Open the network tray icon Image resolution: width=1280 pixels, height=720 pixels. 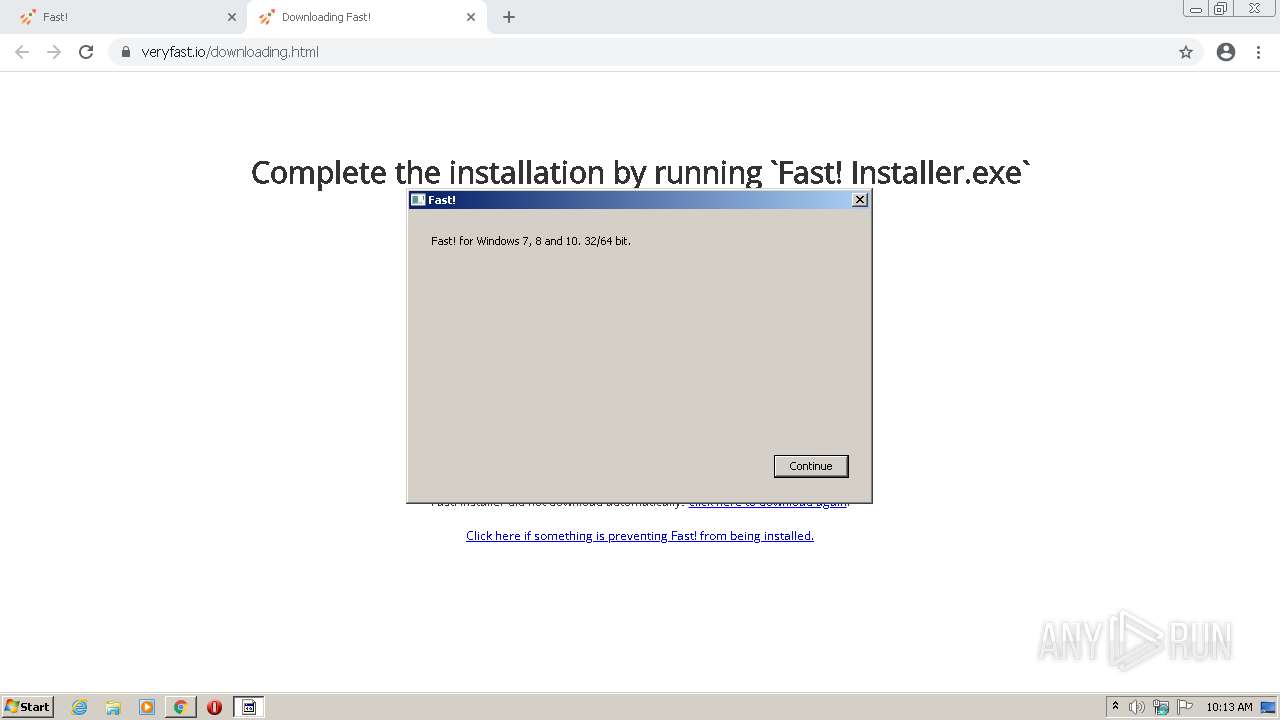[1161, 707]
